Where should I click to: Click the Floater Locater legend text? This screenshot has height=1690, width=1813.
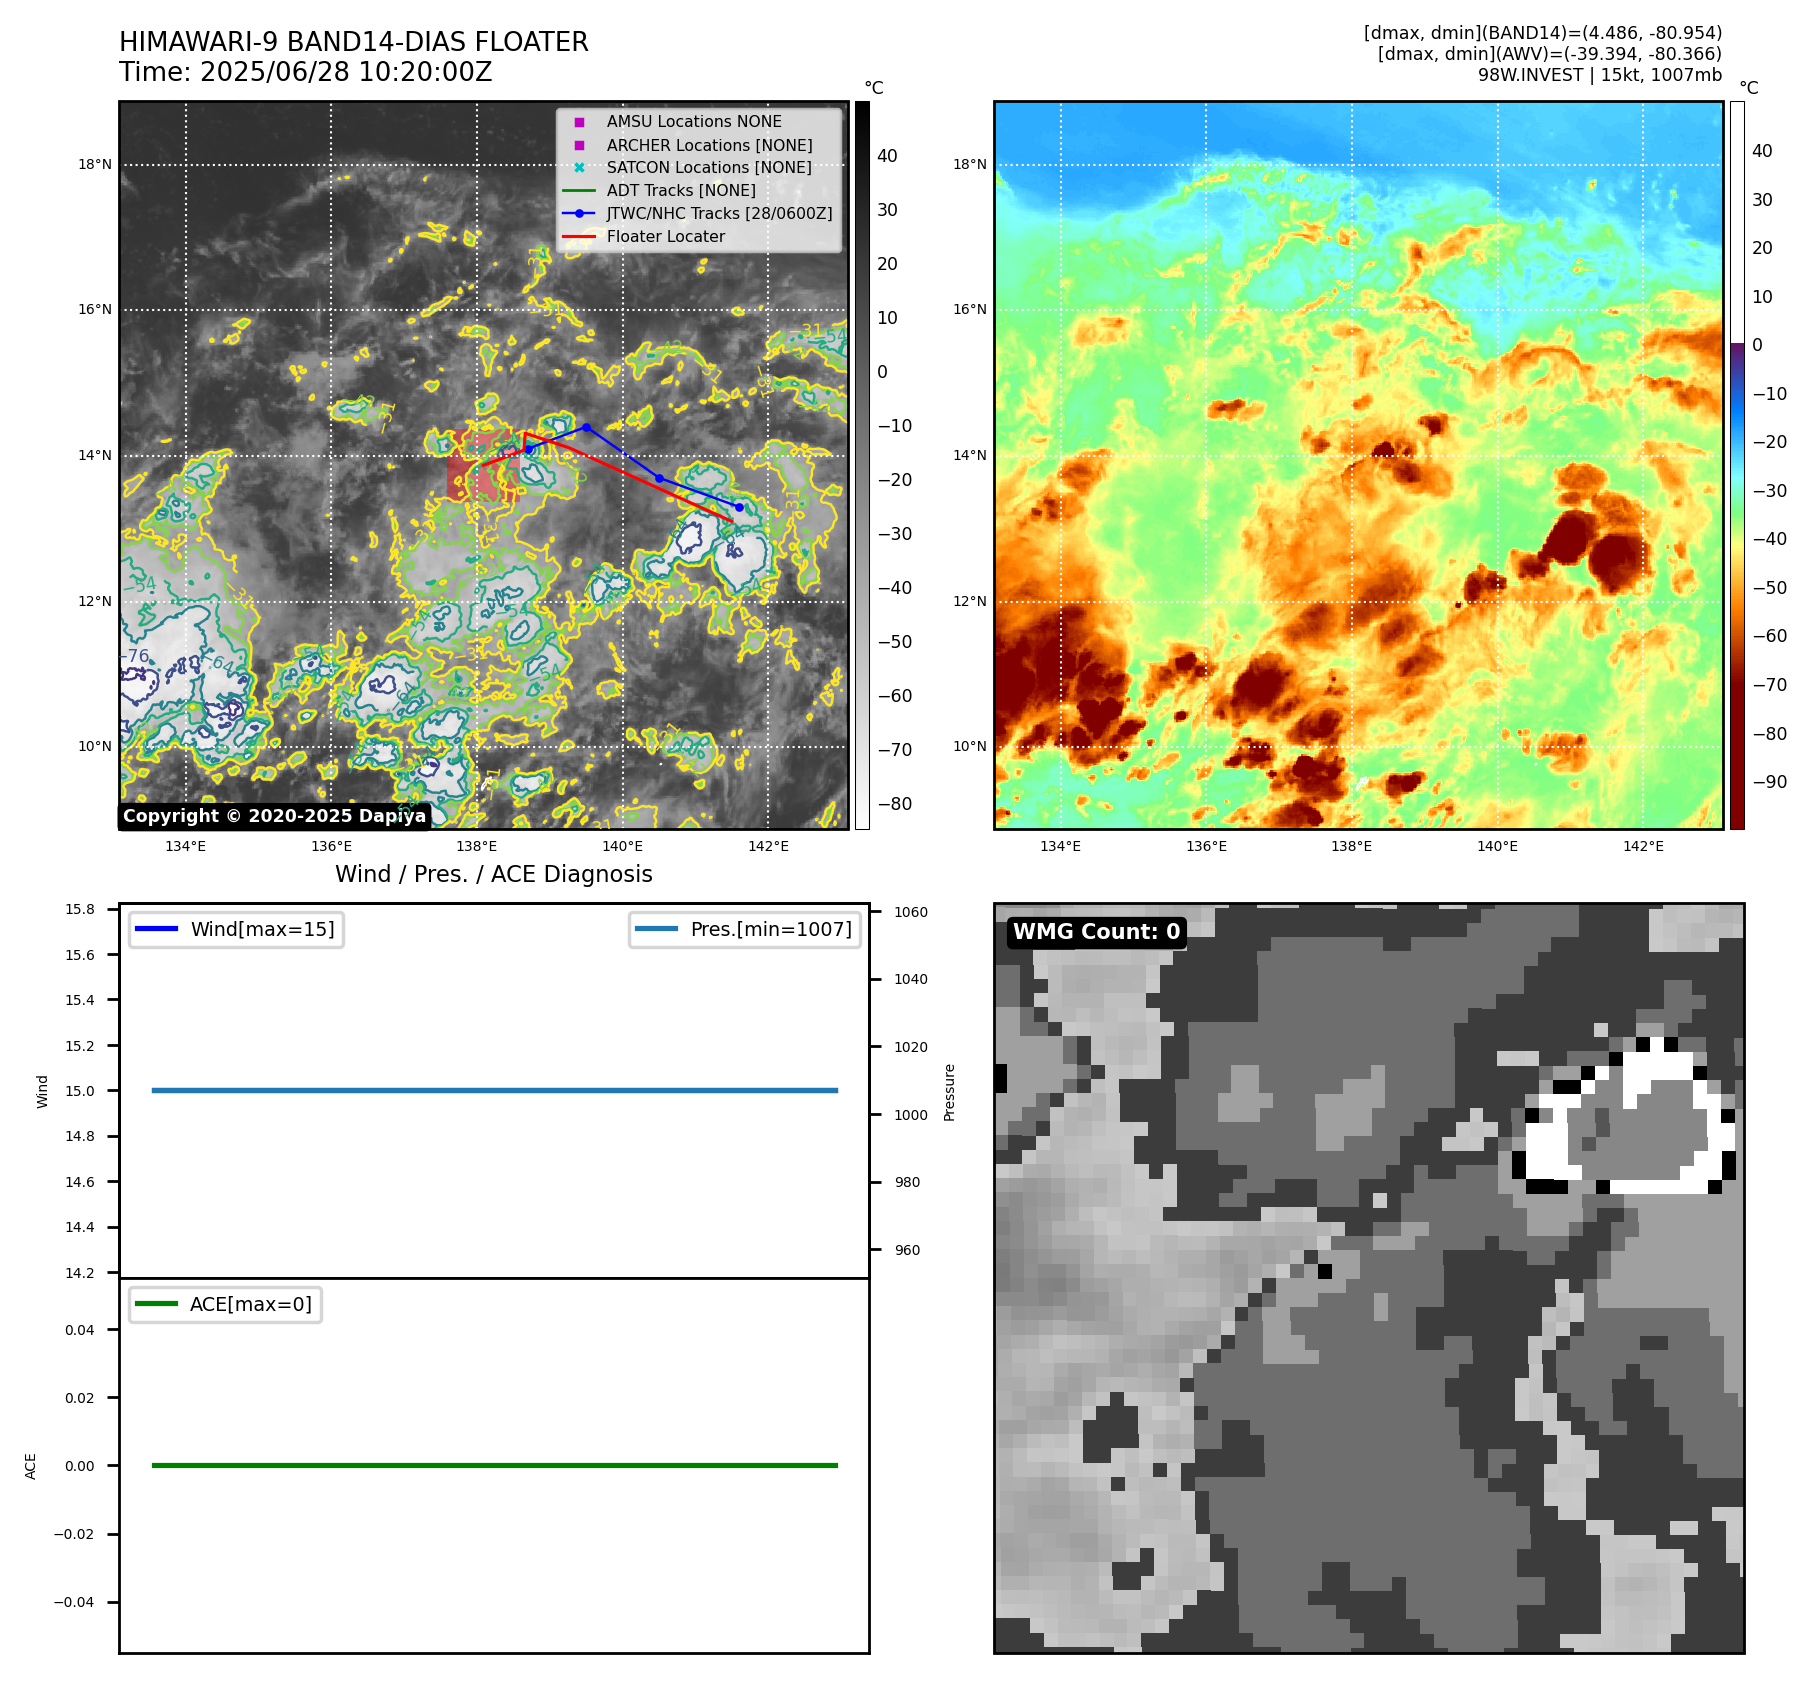coord(666,236)
